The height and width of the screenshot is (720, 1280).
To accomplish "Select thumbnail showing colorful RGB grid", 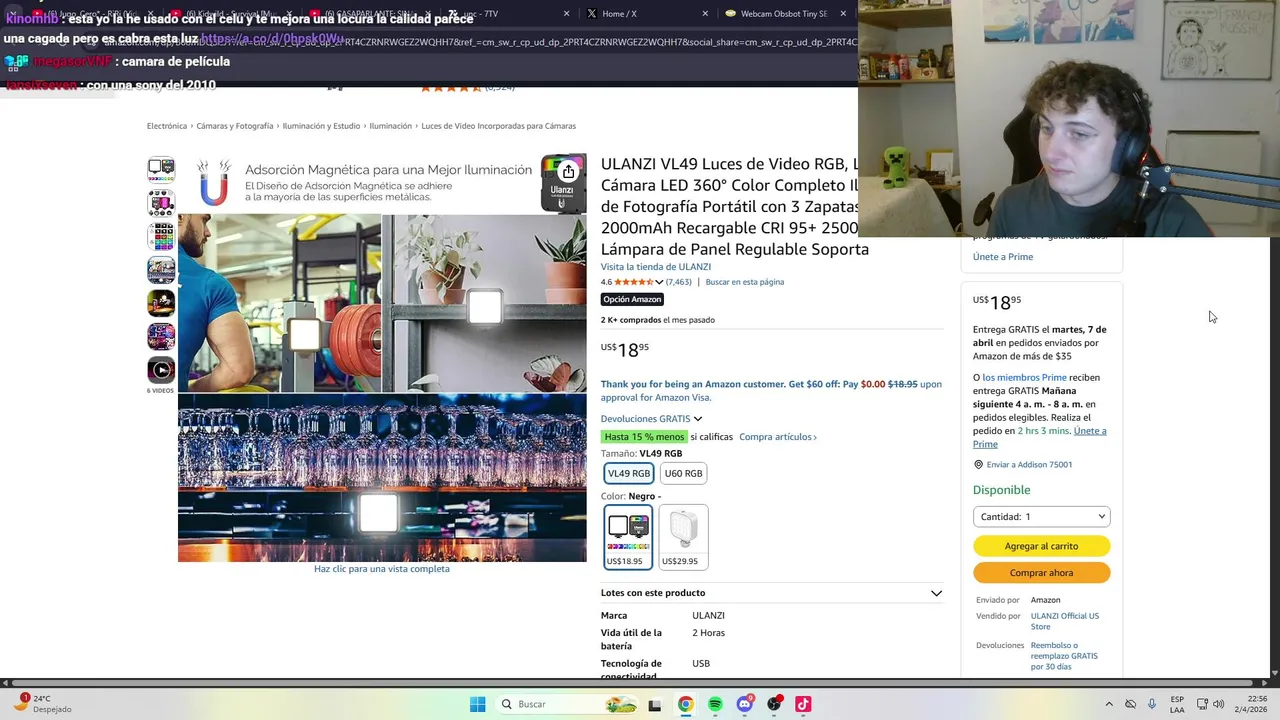I will 161,236.
